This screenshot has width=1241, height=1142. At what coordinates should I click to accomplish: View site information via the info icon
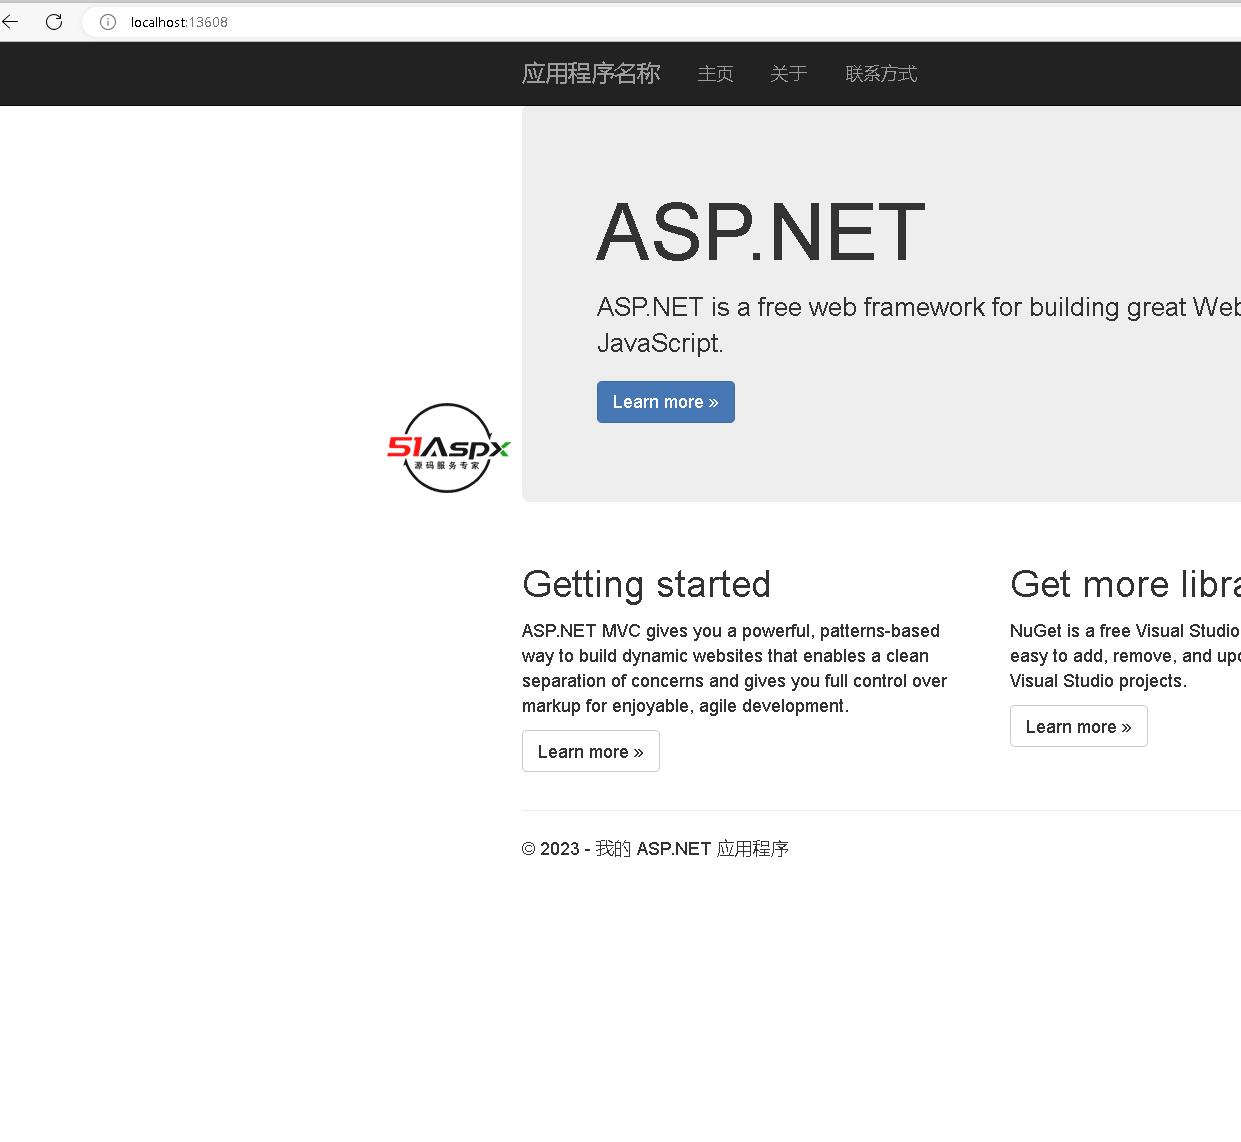coord(108,22)
